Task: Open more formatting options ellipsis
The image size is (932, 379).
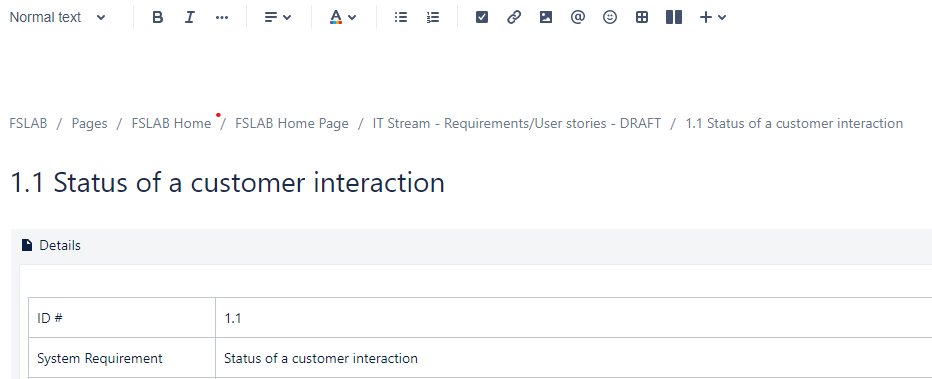Action: click(x=222, y=17)
